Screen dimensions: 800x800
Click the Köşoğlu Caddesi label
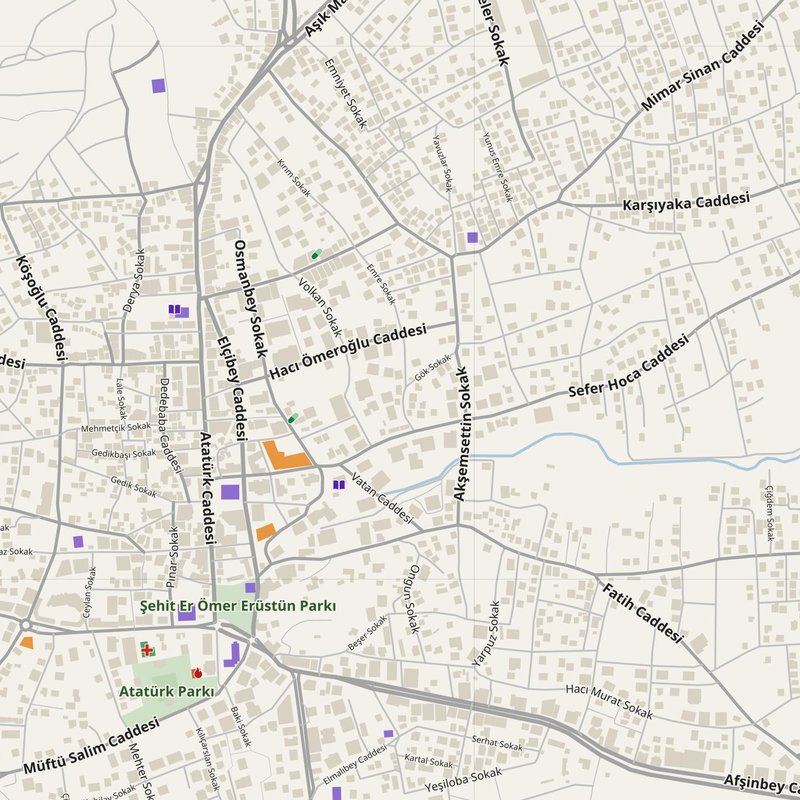click(x=41, y=308)
